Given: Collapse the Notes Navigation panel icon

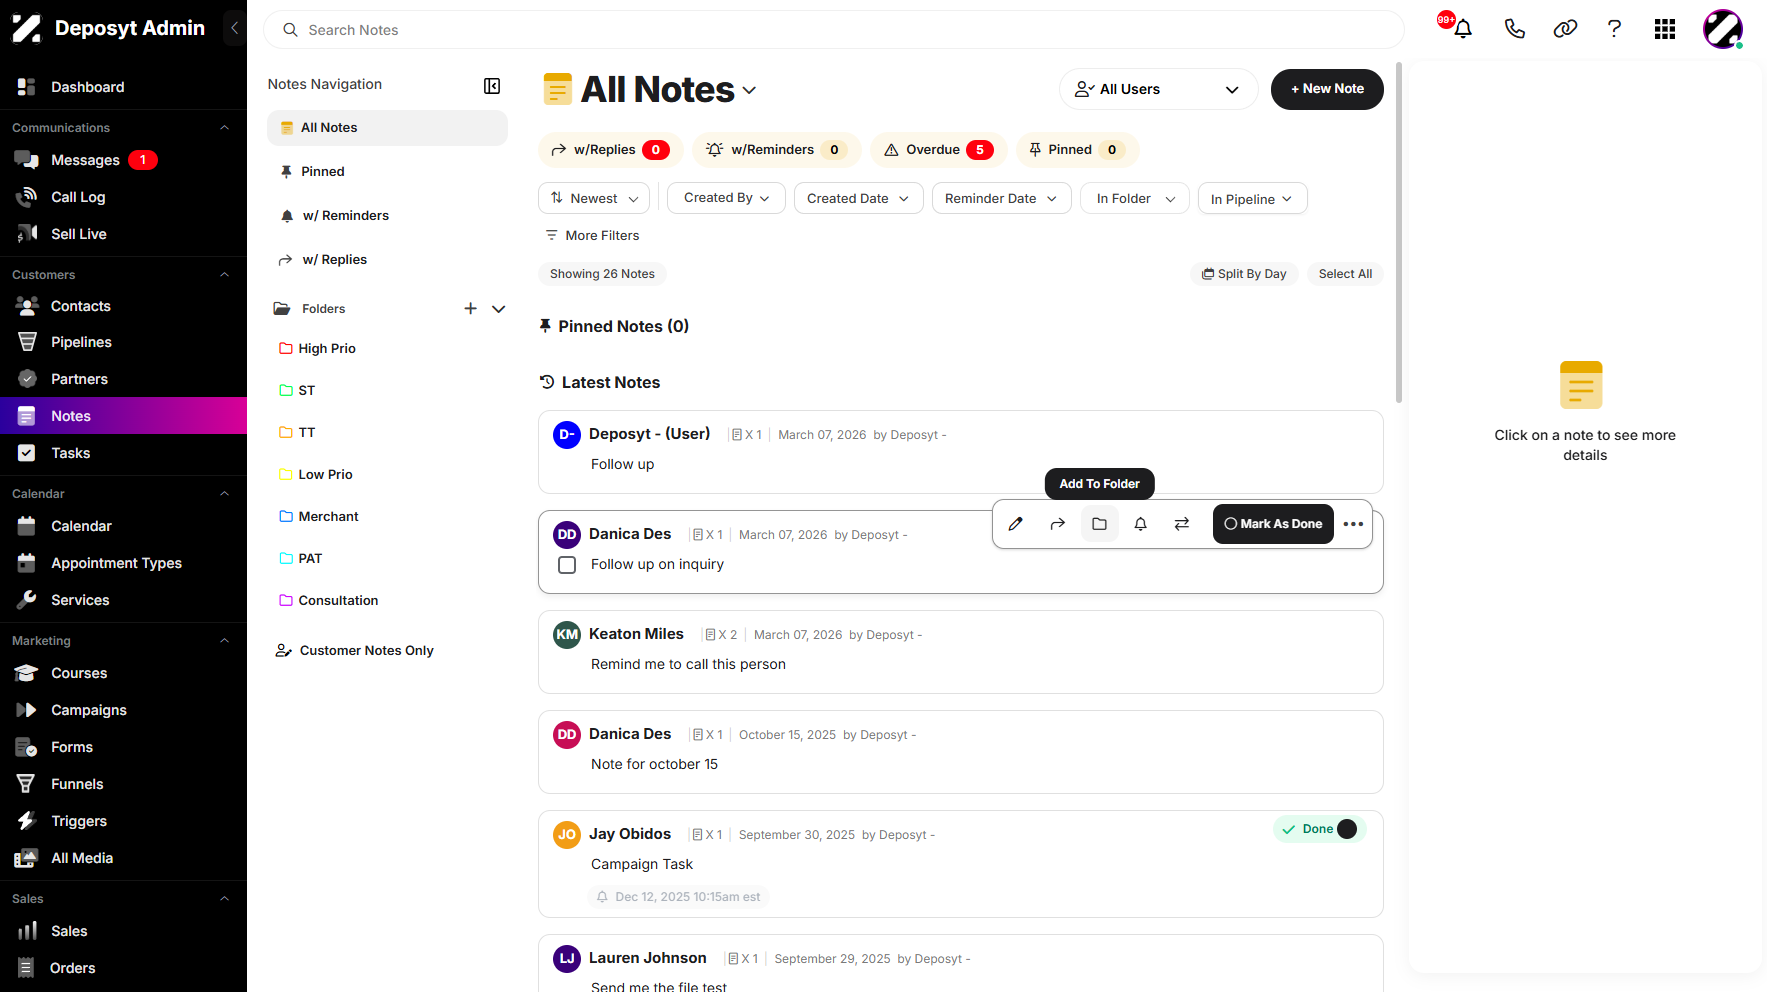Looking at the screenshot, I should click(x=492, y=86).
